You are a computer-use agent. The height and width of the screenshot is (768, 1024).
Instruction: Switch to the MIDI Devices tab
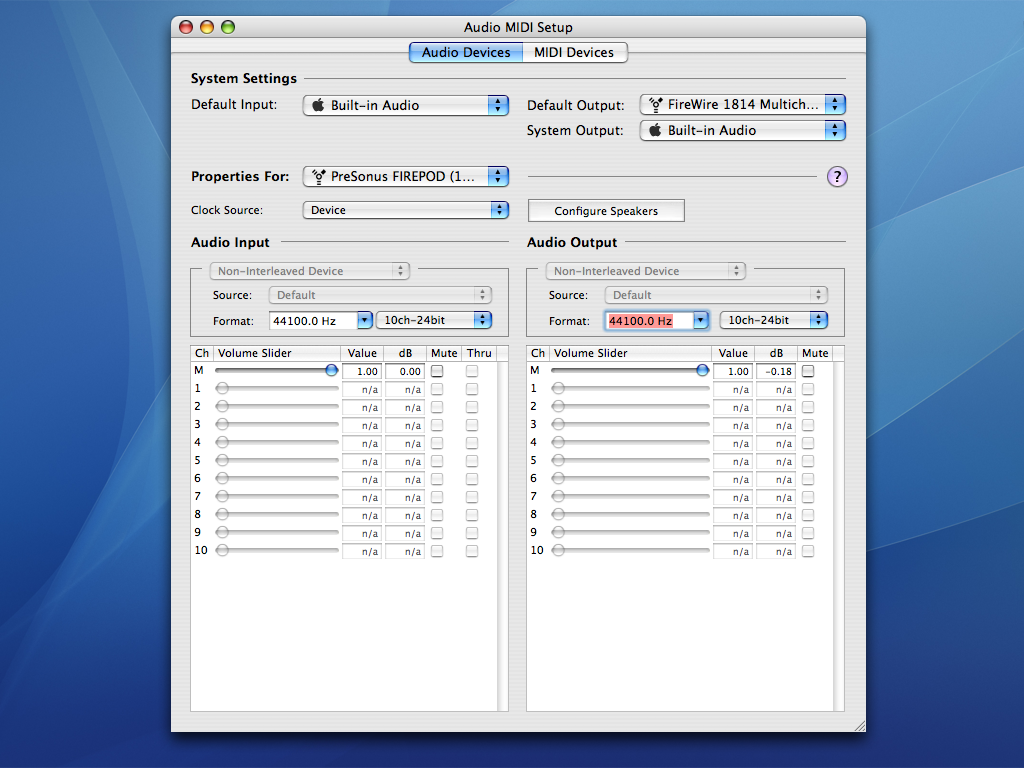click(574, 52)
